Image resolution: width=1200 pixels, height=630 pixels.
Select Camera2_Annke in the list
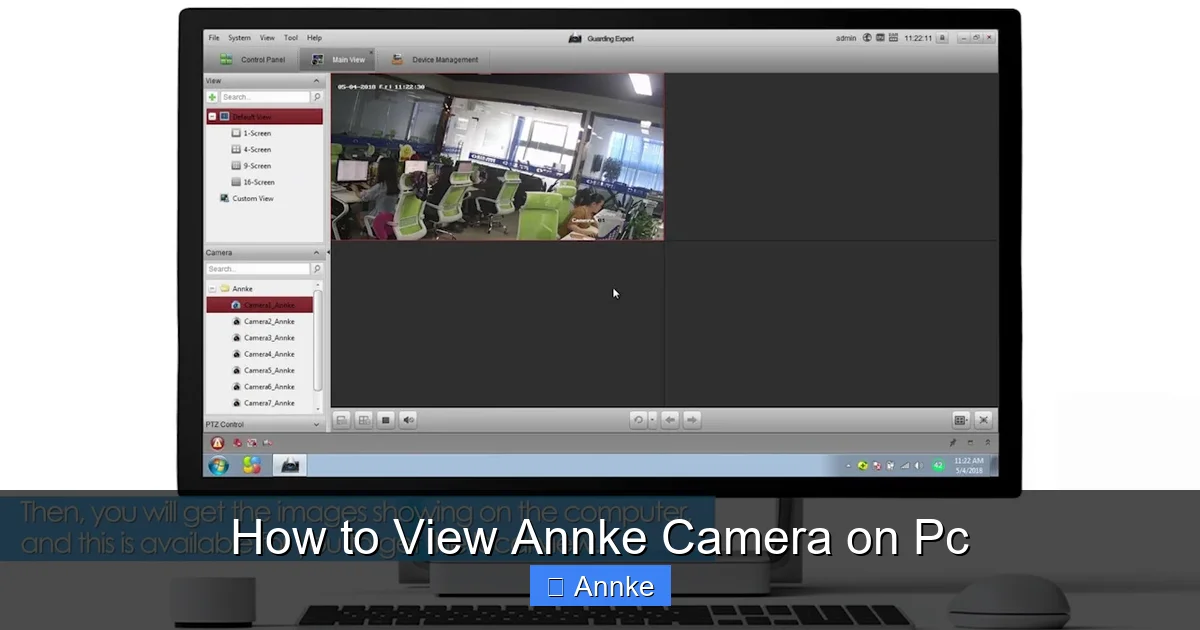tap(263, 322)
